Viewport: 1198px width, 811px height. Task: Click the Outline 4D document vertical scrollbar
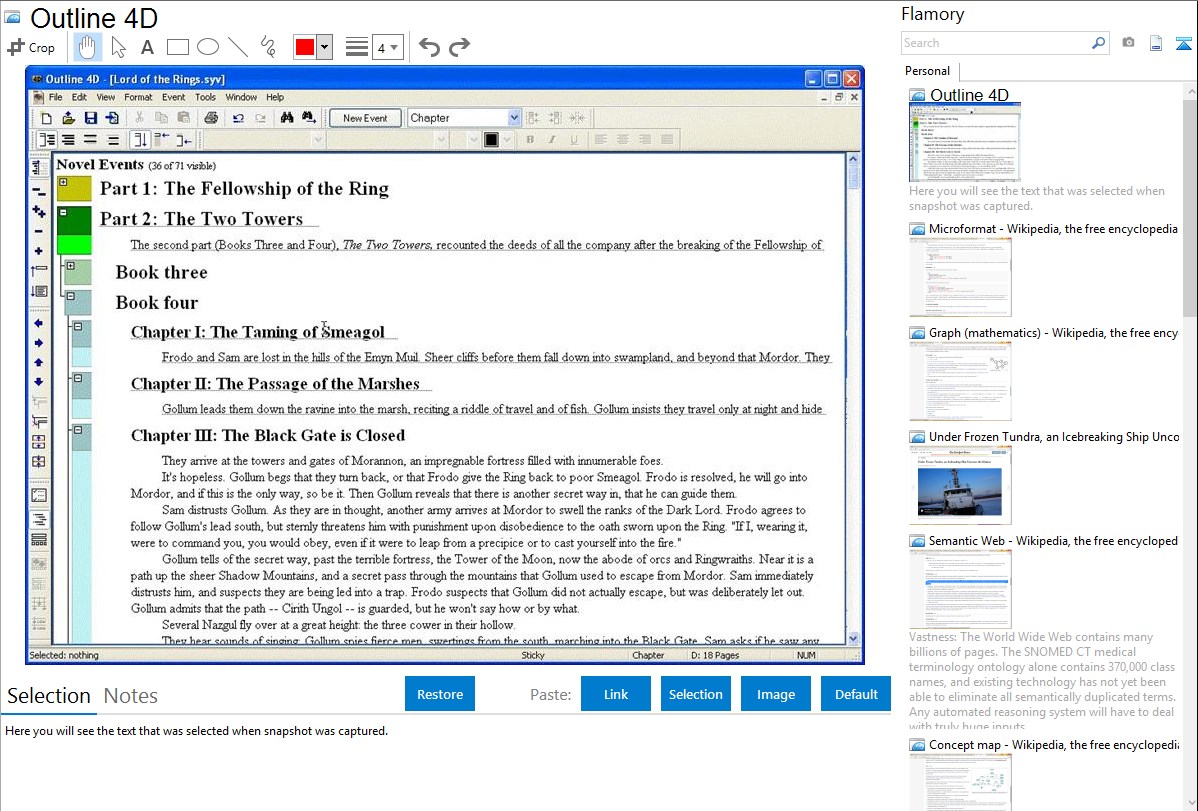[x=853, y=399]
